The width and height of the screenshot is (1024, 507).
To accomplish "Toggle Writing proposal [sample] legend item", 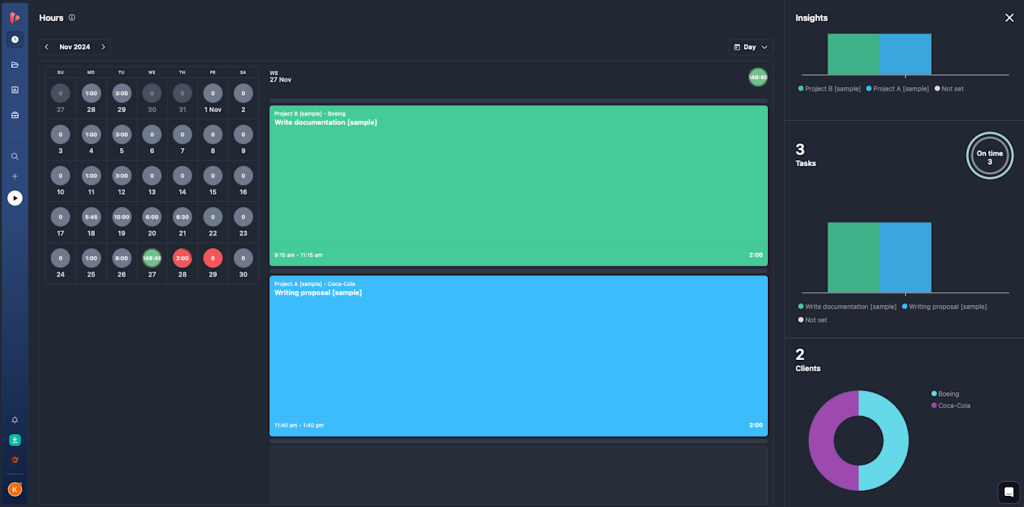I will pos(944,306).
